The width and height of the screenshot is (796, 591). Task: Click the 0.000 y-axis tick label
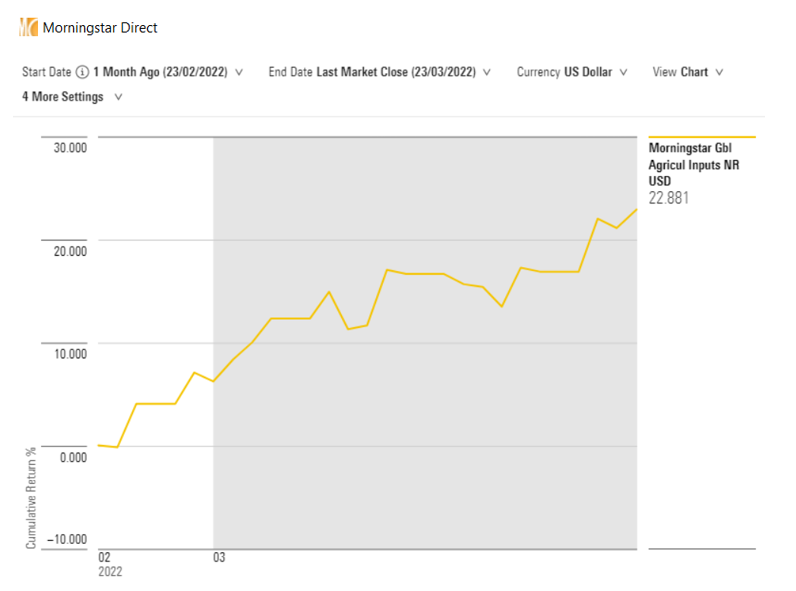click(x=73, y=457)
